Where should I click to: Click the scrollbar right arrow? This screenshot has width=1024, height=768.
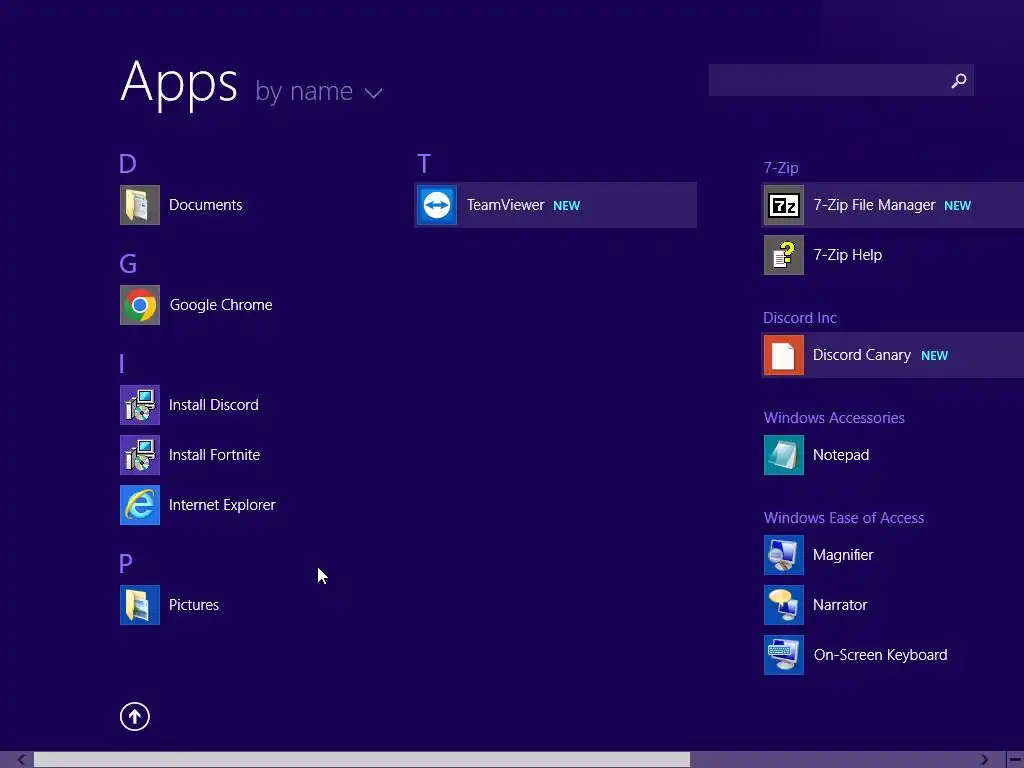point(984,760)
